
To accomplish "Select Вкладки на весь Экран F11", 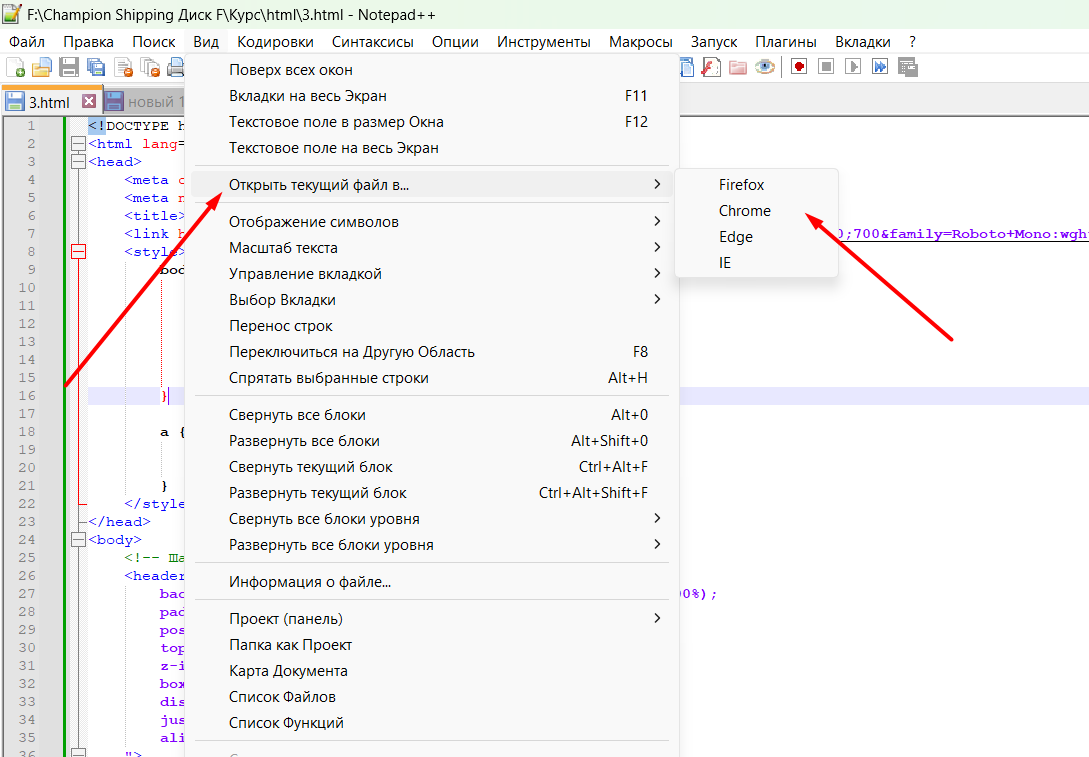I will [x=431, y=96].
